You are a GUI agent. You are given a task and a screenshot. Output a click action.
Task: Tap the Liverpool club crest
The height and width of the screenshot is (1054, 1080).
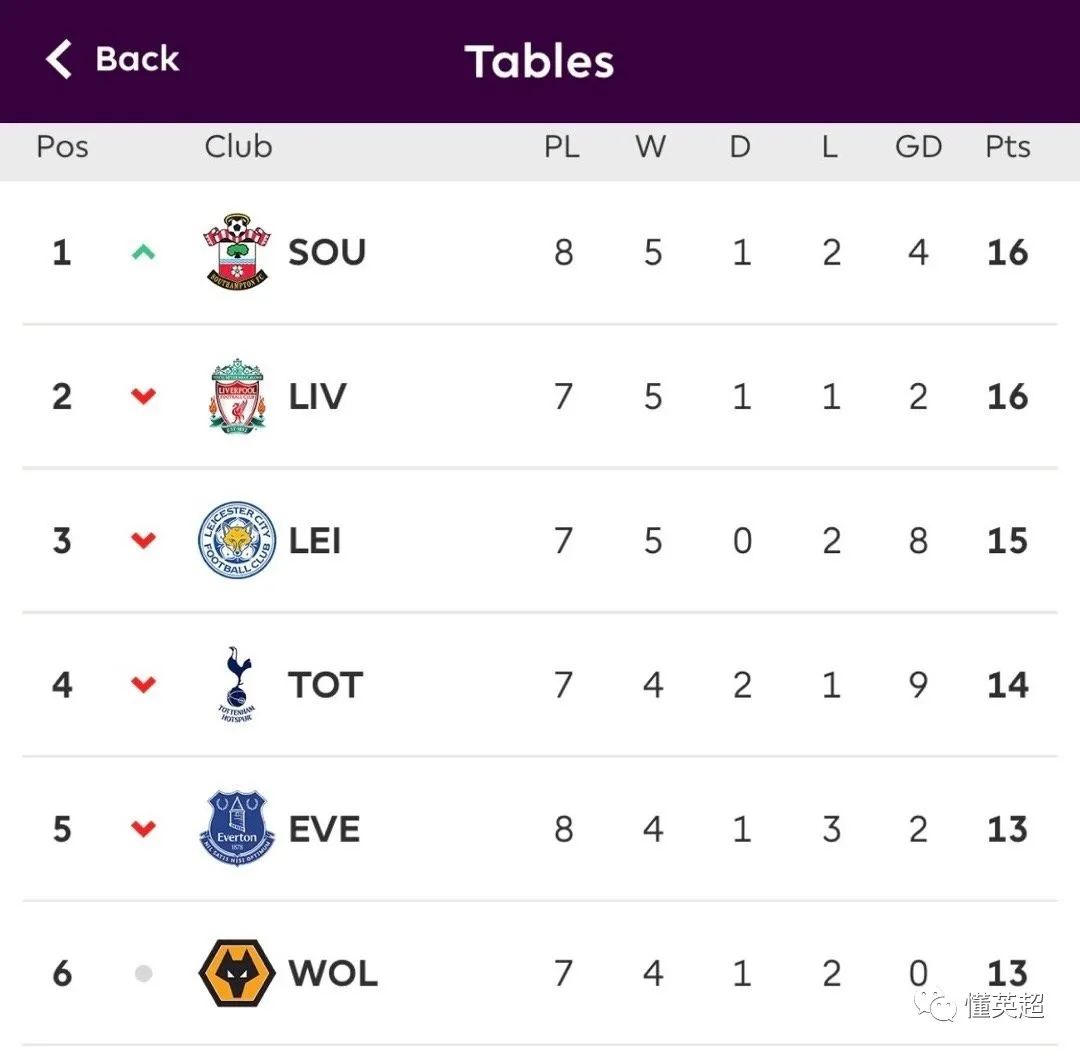click(x=237, y=396)
